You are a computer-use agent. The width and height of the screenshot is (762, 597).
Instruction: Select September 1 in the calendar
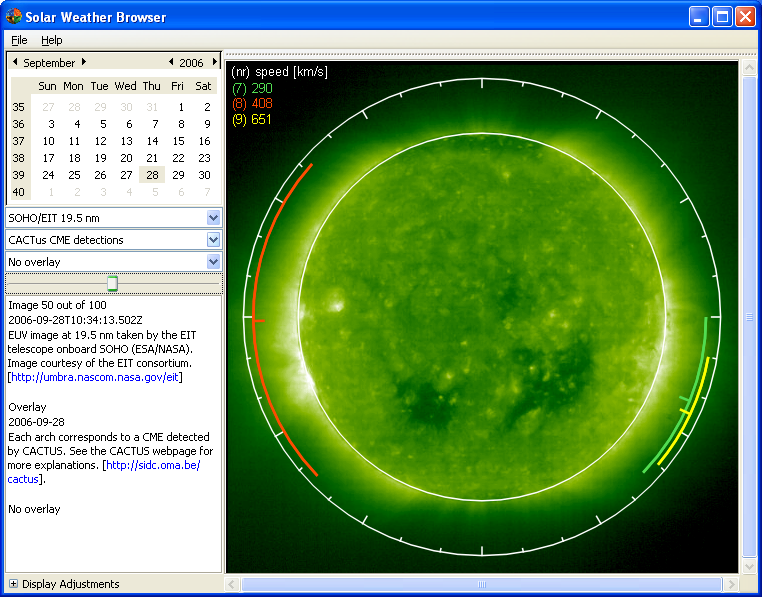[x=181, y=107]
